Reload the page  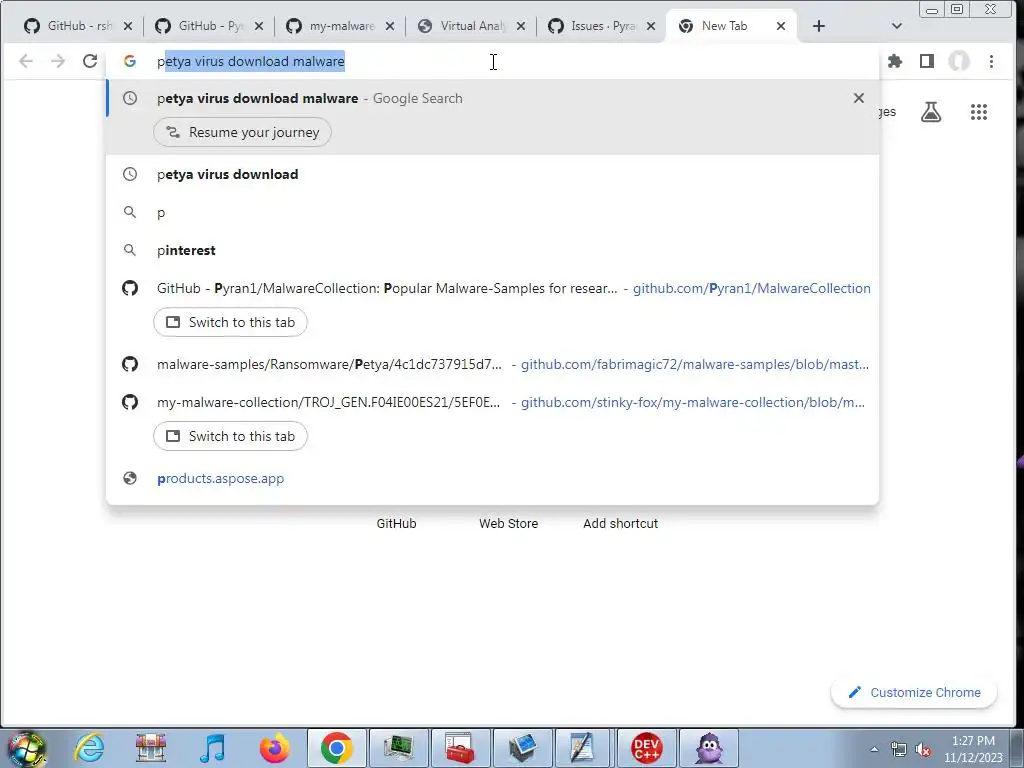click(90, 61)
